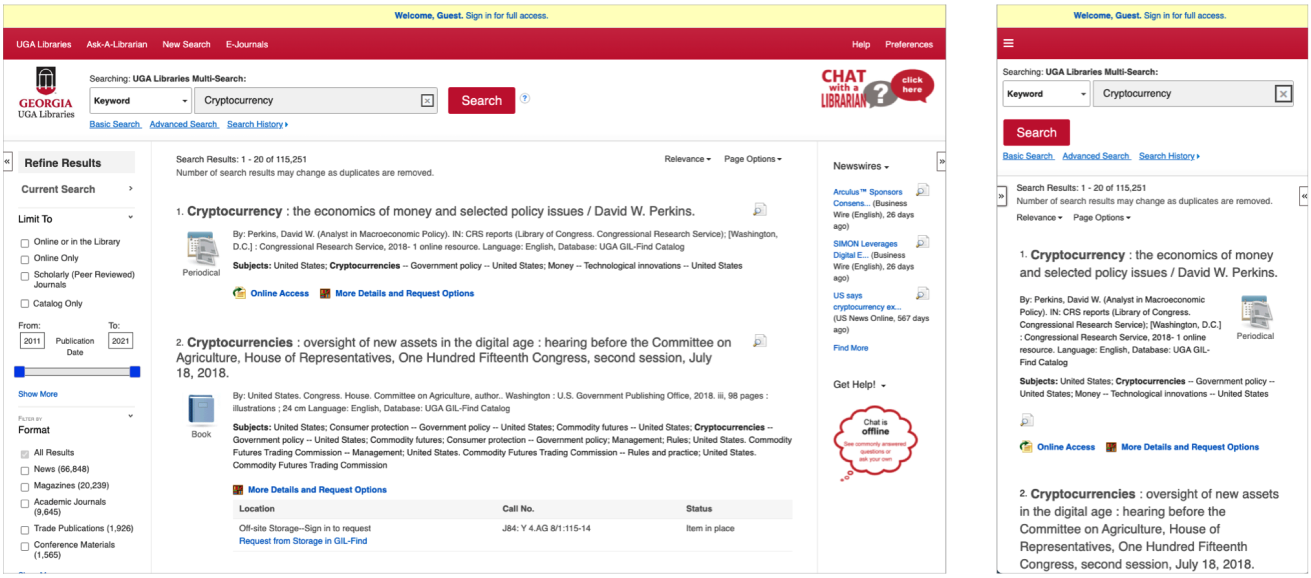Click the left handle of publication date slider

click(19, 372)
